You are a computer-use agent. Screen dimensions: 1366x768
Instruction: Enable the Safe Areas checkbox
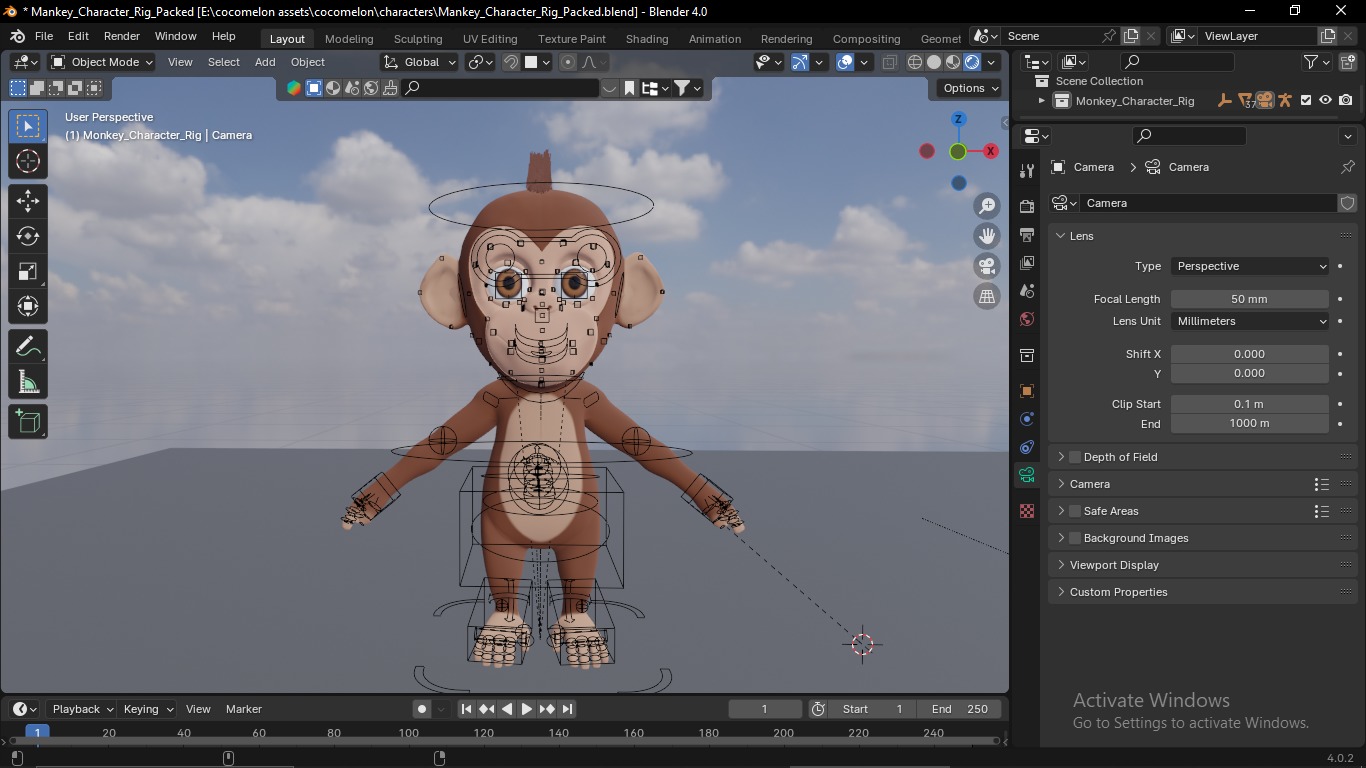(x=1075, y=511)
